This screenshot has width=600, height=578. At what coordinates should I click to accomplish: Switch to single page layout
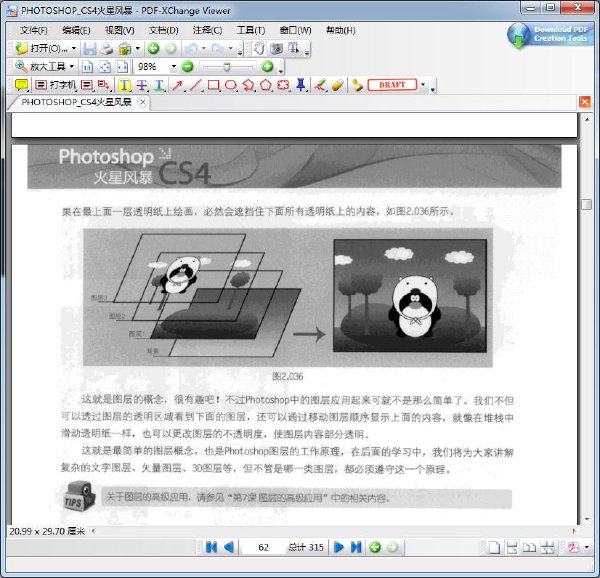tap(494, 547)
